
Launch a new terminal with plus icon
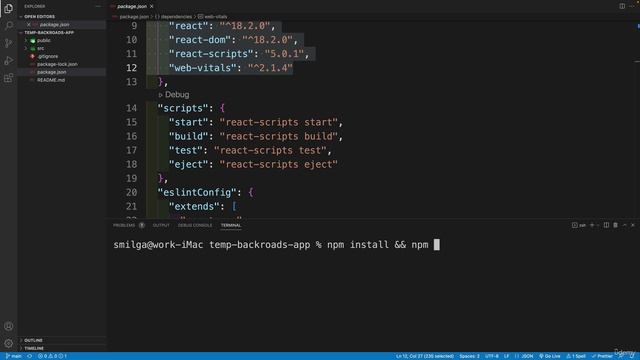pos(592,225)
